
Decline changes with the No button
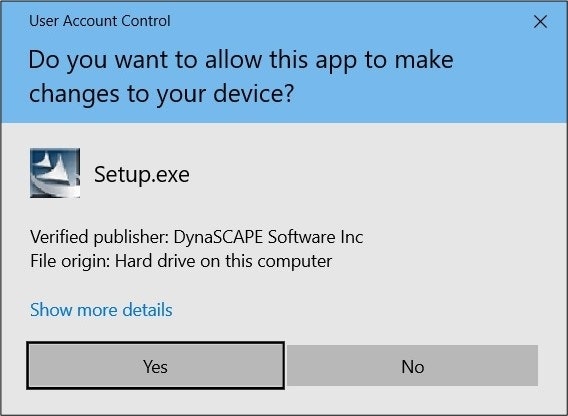pyautogui.click(x=413, y=366)
